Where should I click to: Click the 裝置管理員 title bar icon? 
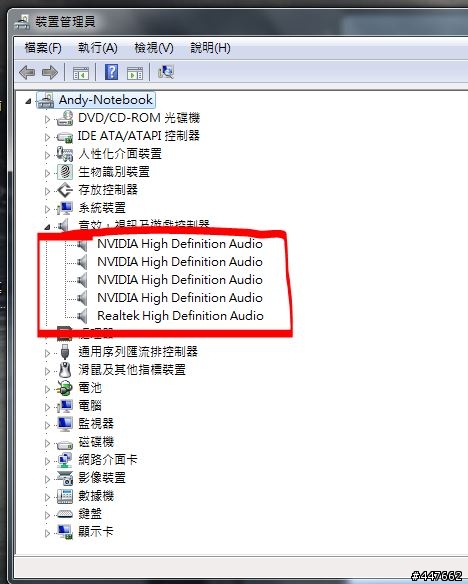point(22,22)
